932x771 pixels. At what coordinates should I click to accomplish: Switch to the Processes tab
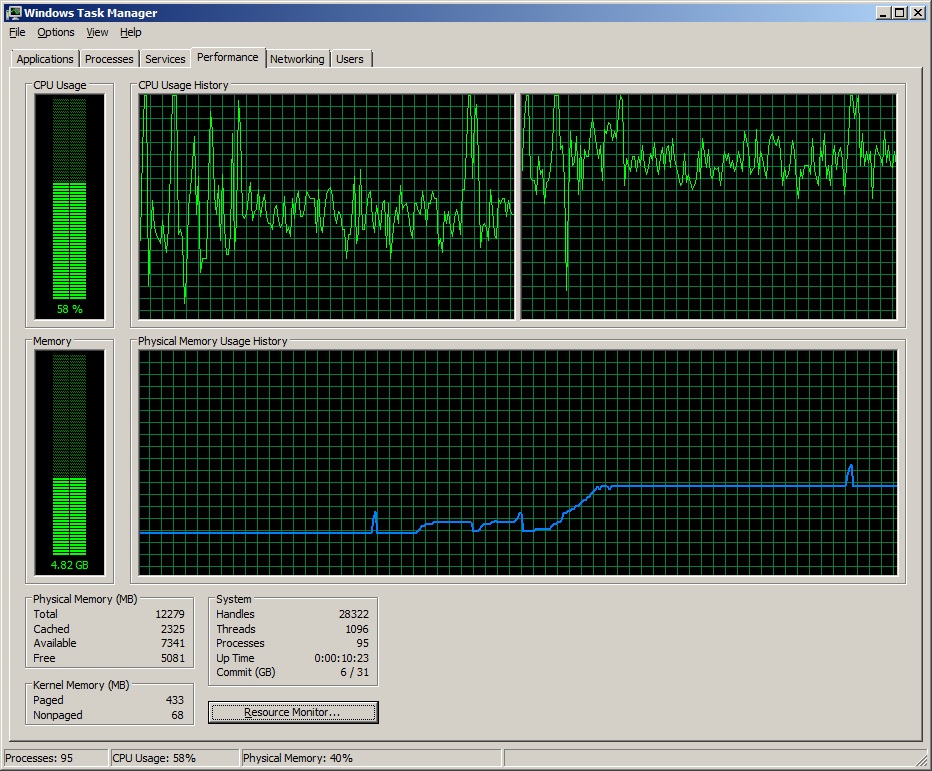pyautogui.click(x=109, y=59)
